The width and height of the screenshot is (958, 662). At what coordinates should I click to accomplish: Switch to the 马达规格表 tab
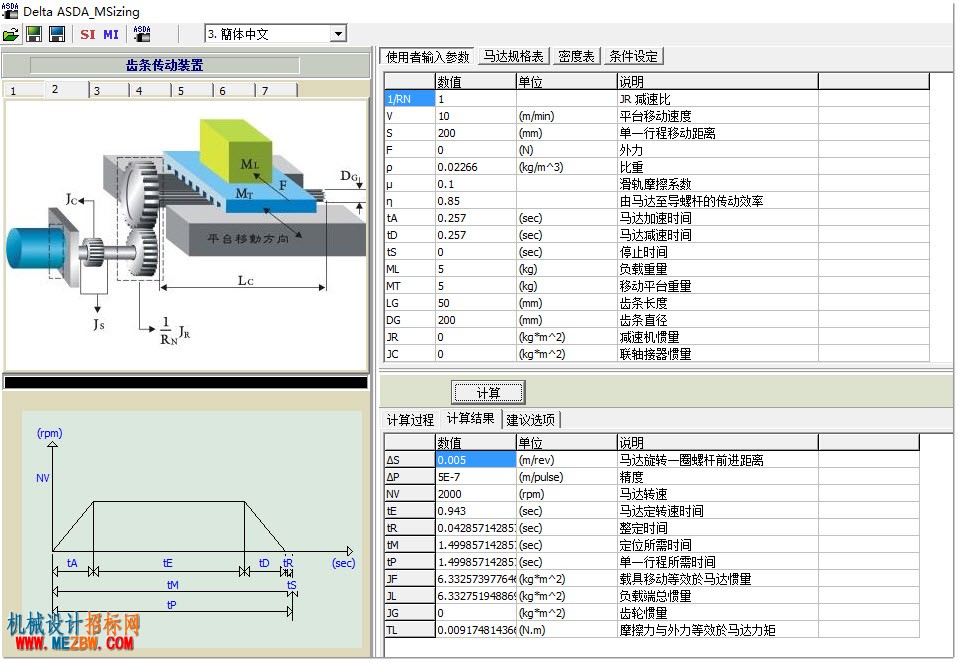coord(513,56)
